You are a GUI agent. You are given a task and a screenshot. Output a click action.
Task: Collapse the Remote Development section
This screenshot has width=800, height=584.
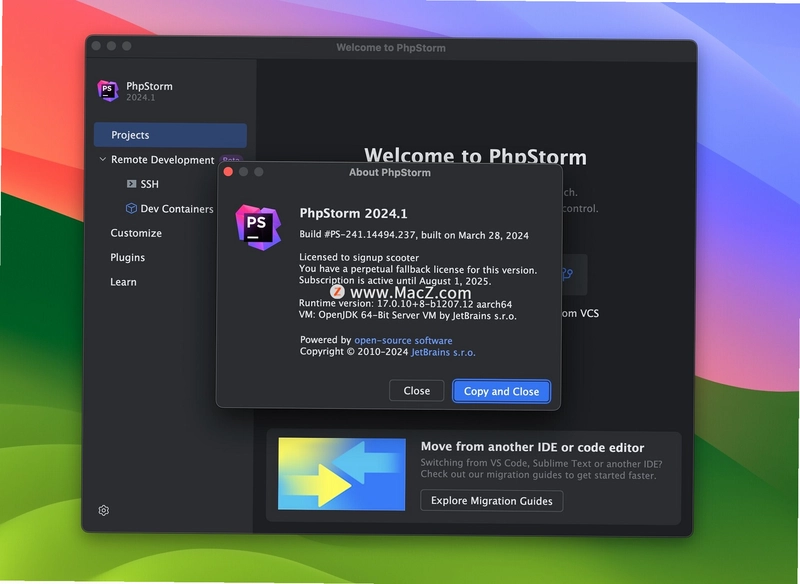click(x=103, y=159)
